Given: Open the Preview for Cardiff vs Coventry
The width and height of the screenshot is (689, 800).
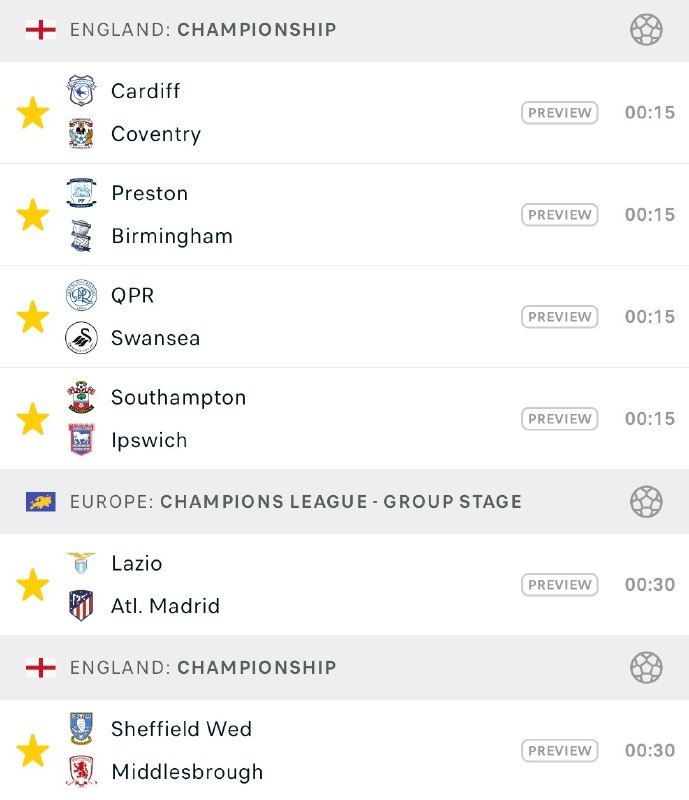Looking at the screenshot, I should tap(559, 113).
